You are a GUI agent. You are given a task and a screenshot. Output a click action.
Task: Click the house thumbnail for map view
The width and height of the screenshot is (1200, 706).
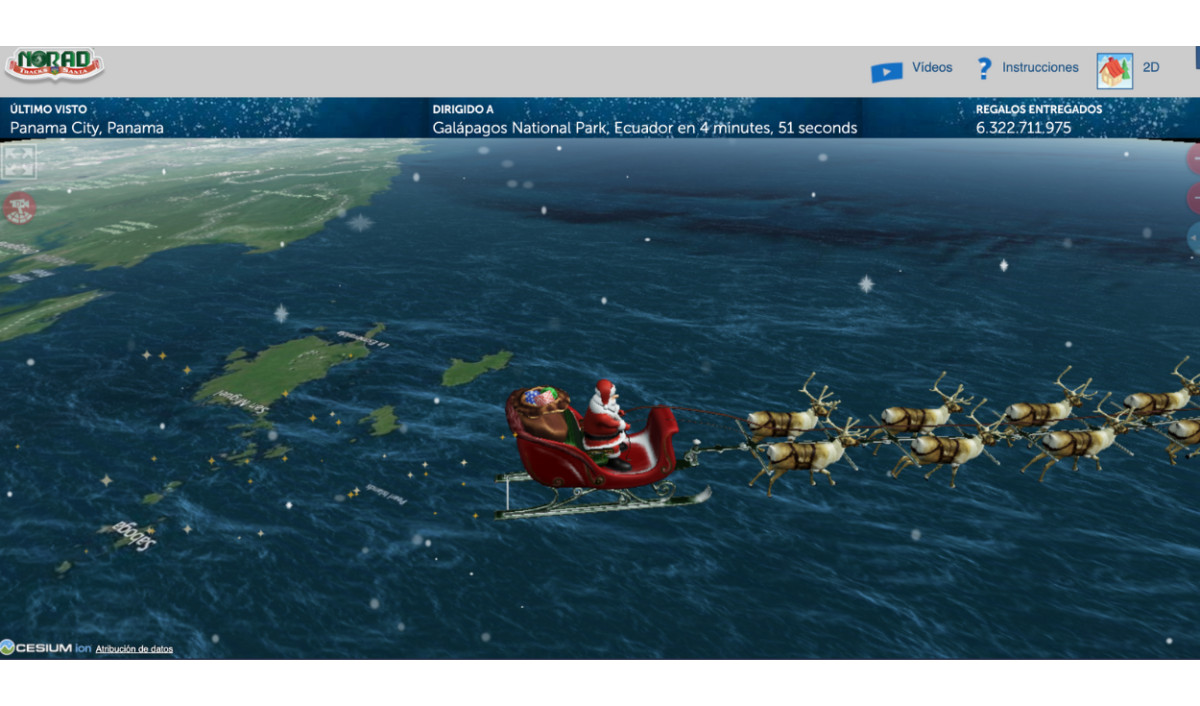coord(1114,70)
